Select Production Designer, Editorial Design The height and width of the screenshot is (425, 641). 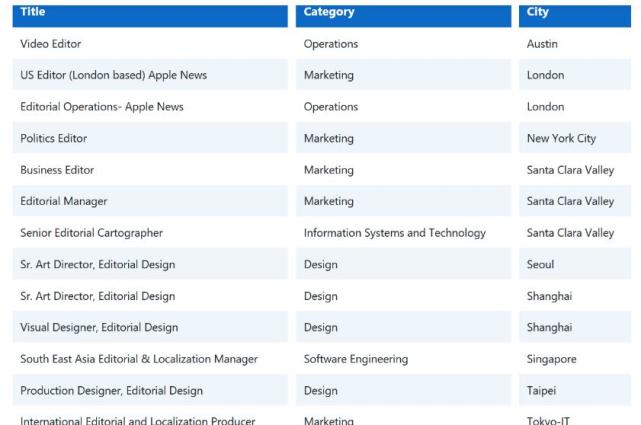click(111, 390)
